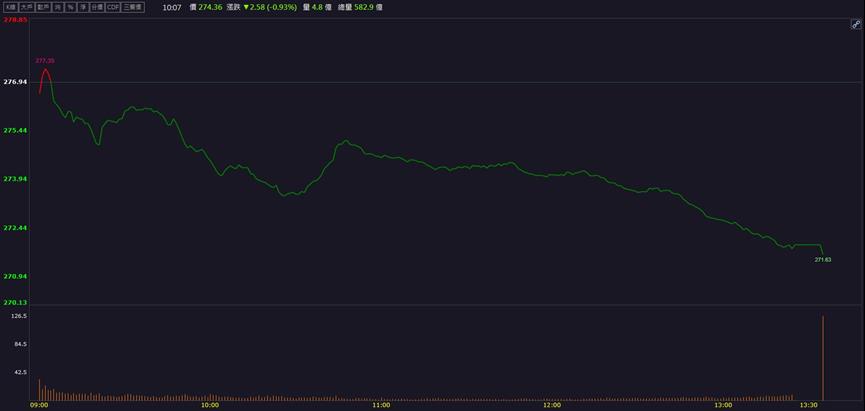The height and width of the screenshot is (411, 865).
Task: Toggle the CDF button
Action: (113, 7)
